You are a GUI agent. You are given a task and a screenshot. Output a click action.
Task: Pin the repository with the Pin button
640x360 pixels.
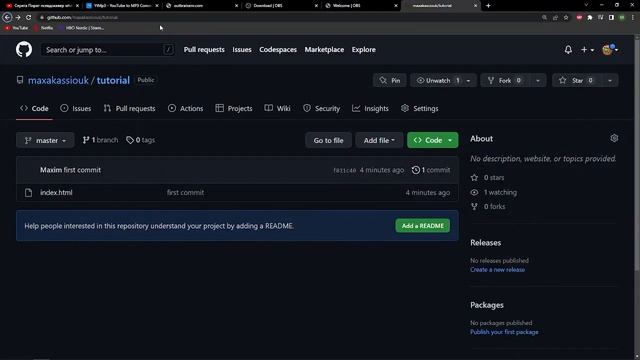(390, 80)
